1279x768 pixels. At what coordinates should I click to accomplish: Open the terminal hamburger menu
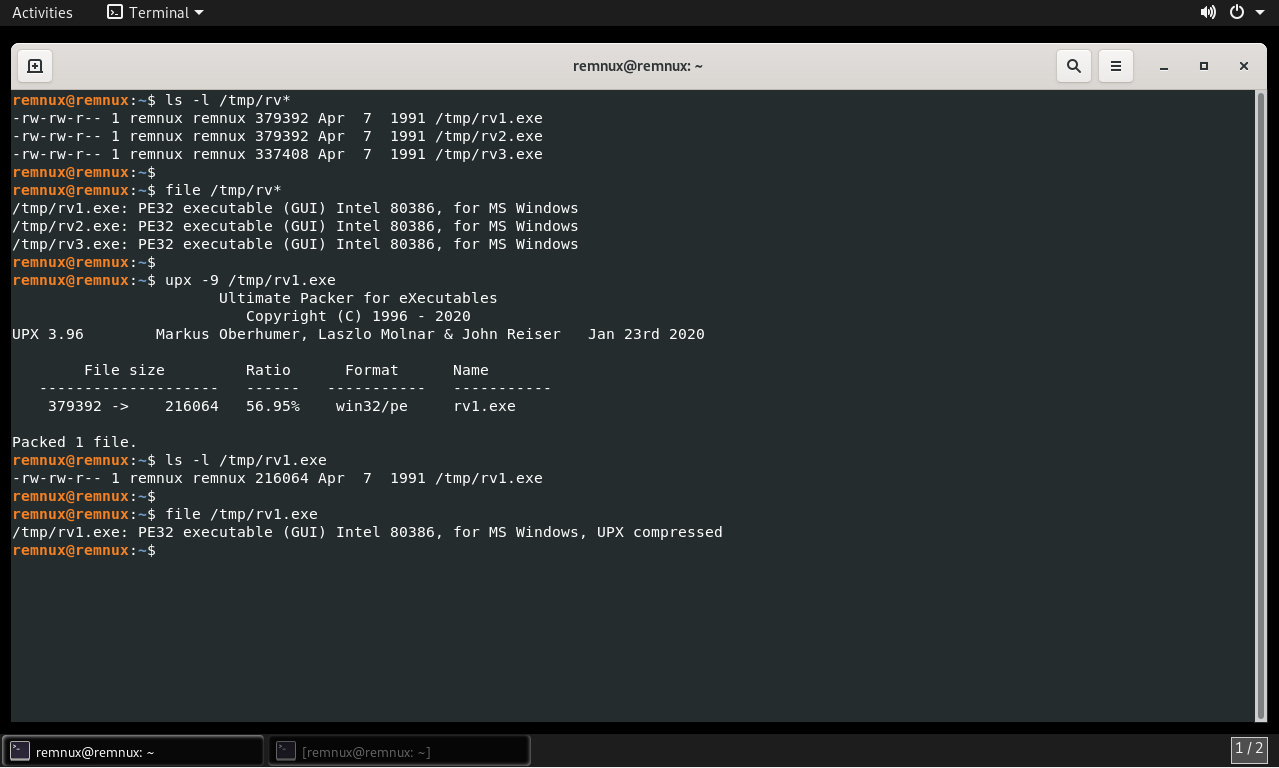point(1116,66)
